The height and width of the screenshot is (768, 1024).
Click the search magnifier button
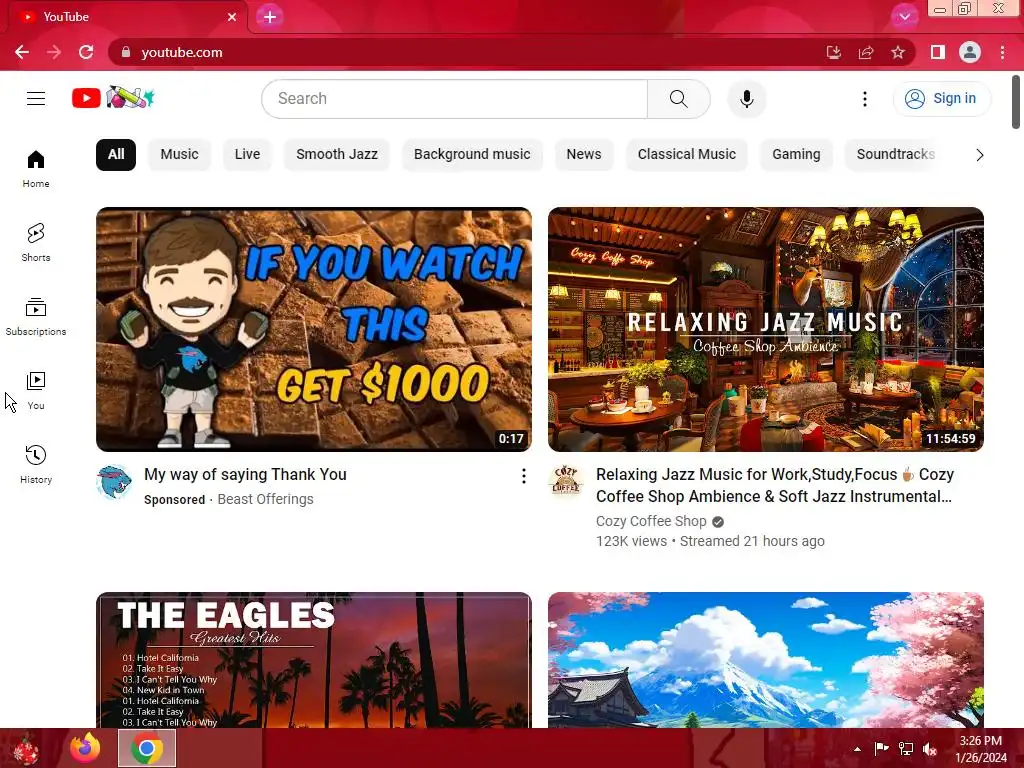[x=679, y=99]
